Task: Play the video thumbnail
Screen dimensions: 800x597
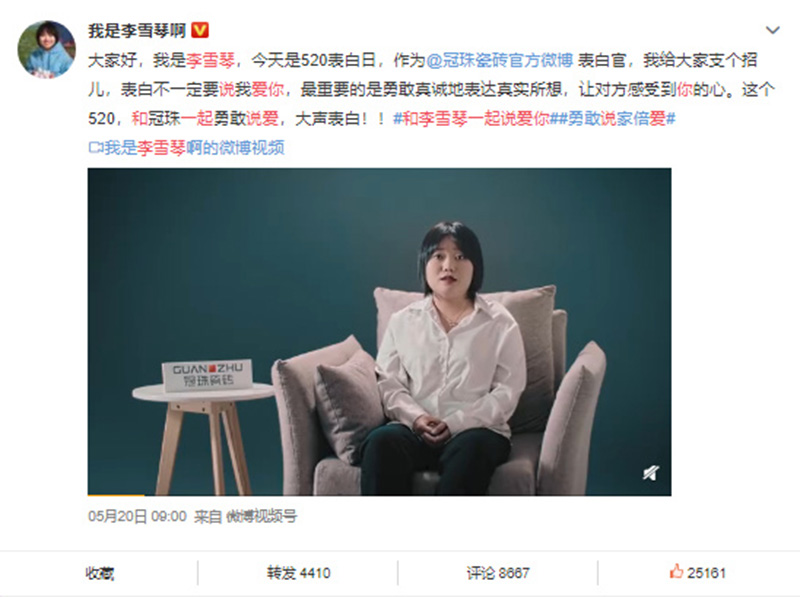Action: (379, 332)
